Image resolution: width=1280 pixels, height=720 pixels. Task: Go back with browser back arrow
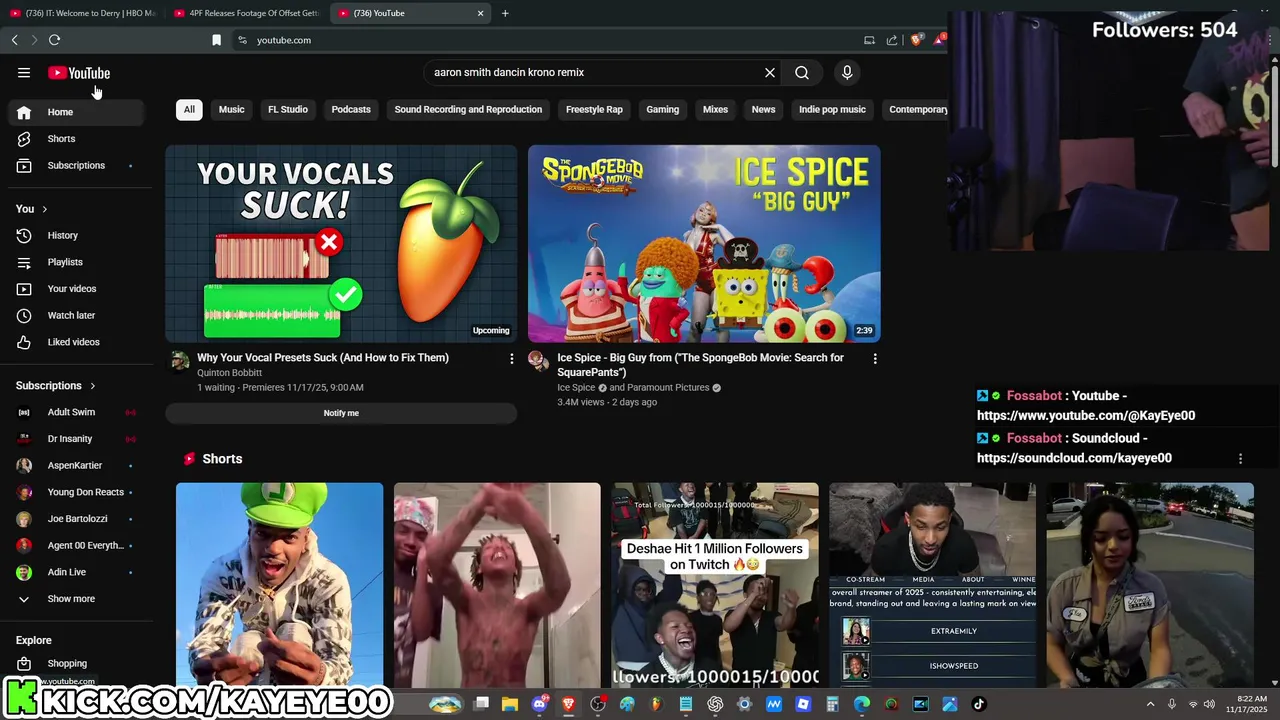[x=14, y=40]
